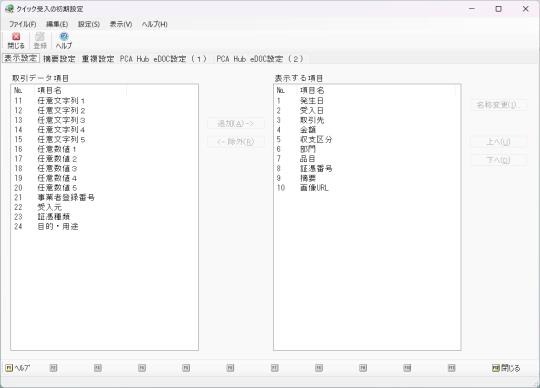This screenshot has height=388, width=540.
Task: Open the 表示(V) menu
Action: [121, 24]
